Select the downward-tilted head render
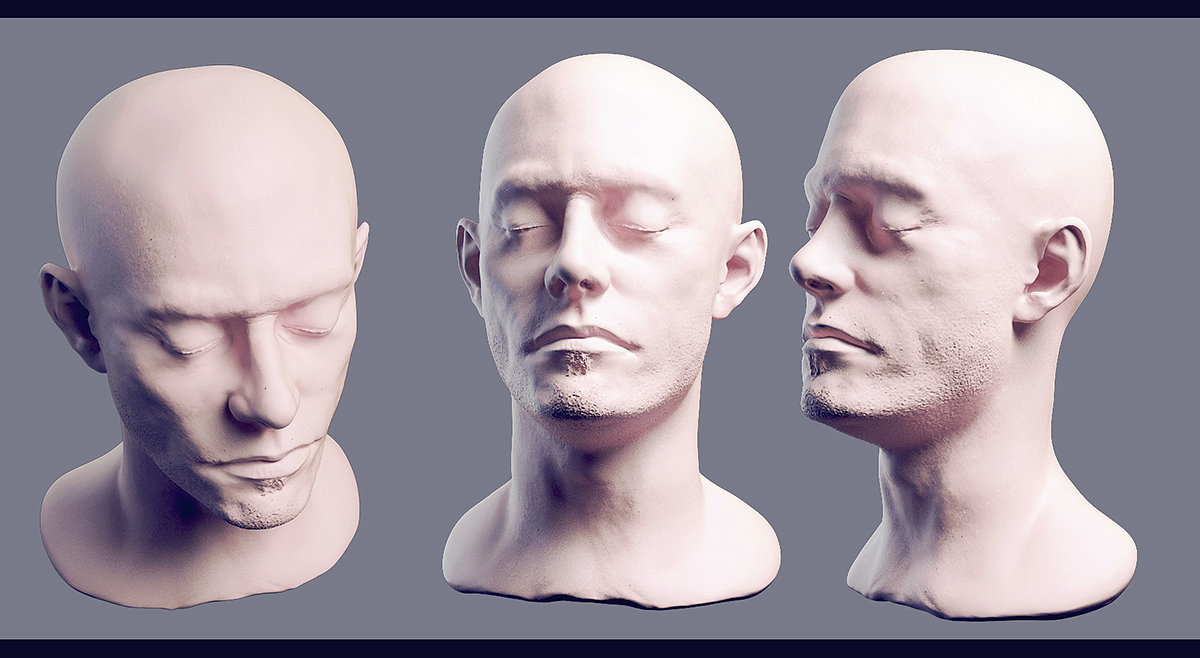Image resolution: width=1200 pixels, height=658 pixels. 204,336
